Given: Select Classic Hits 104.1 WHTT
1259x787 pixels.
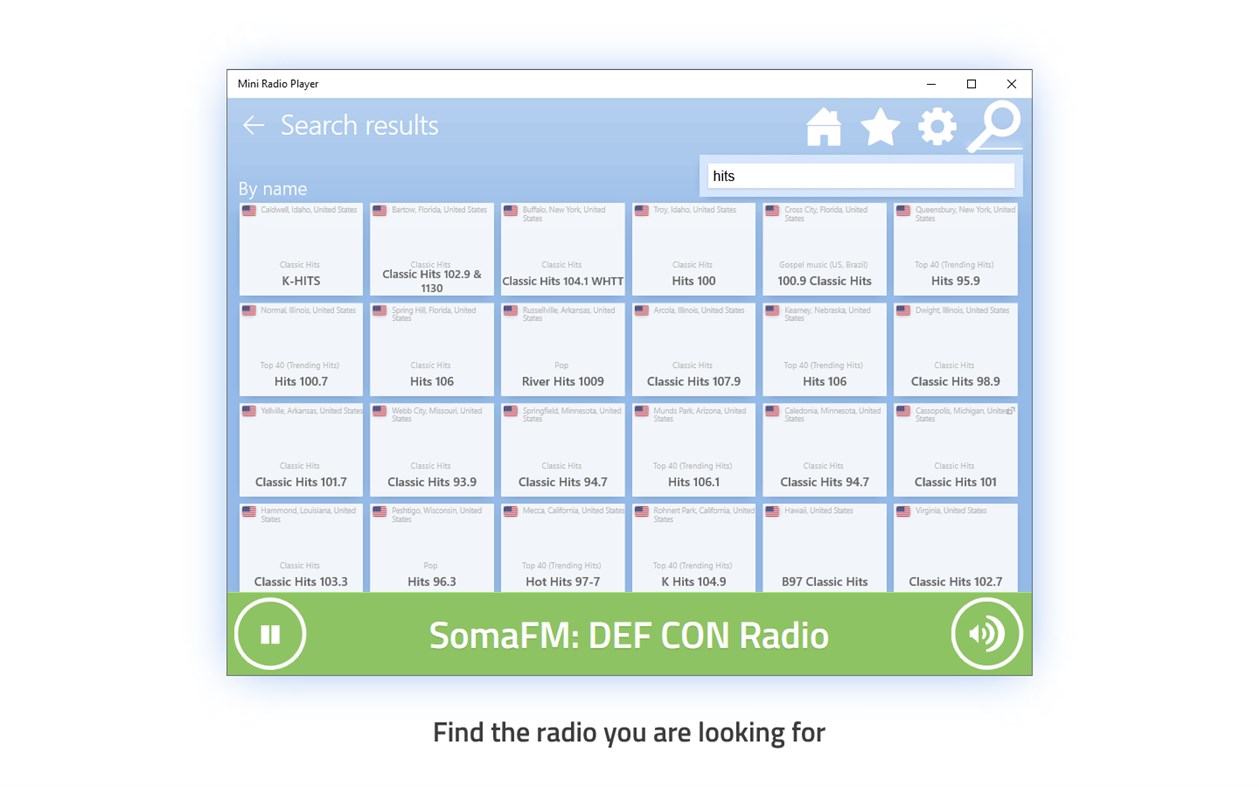Looking at the screenshot, I should point(562,250).
